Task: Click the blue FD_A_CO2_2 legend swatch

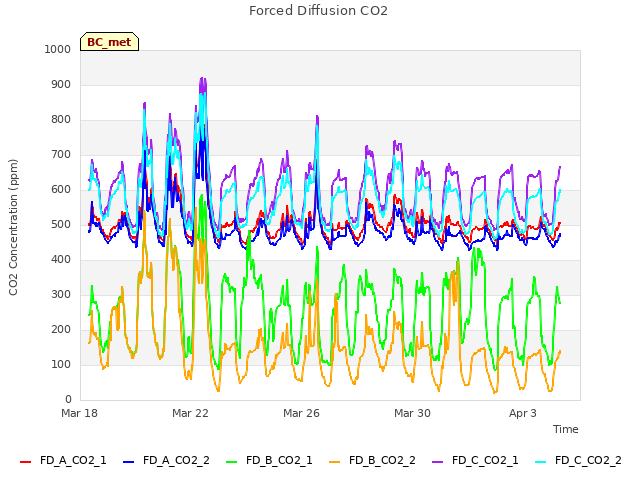Action: (128, 462)
